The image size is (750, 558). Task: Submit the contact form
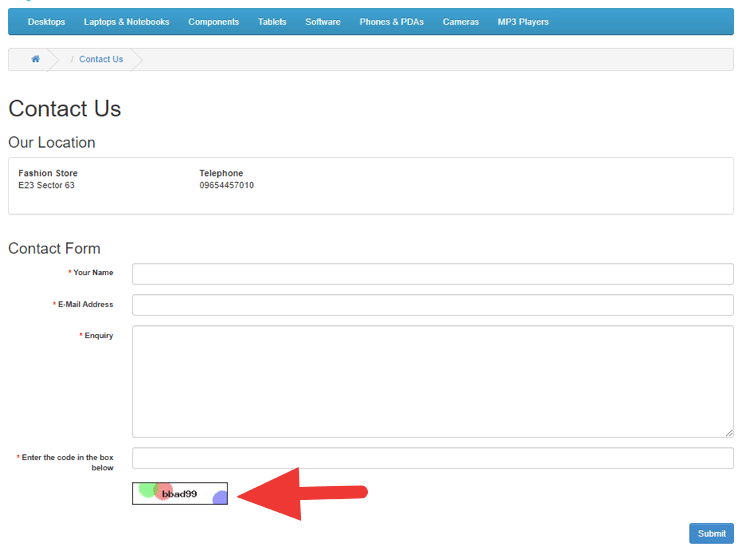(x=711, y=533)
